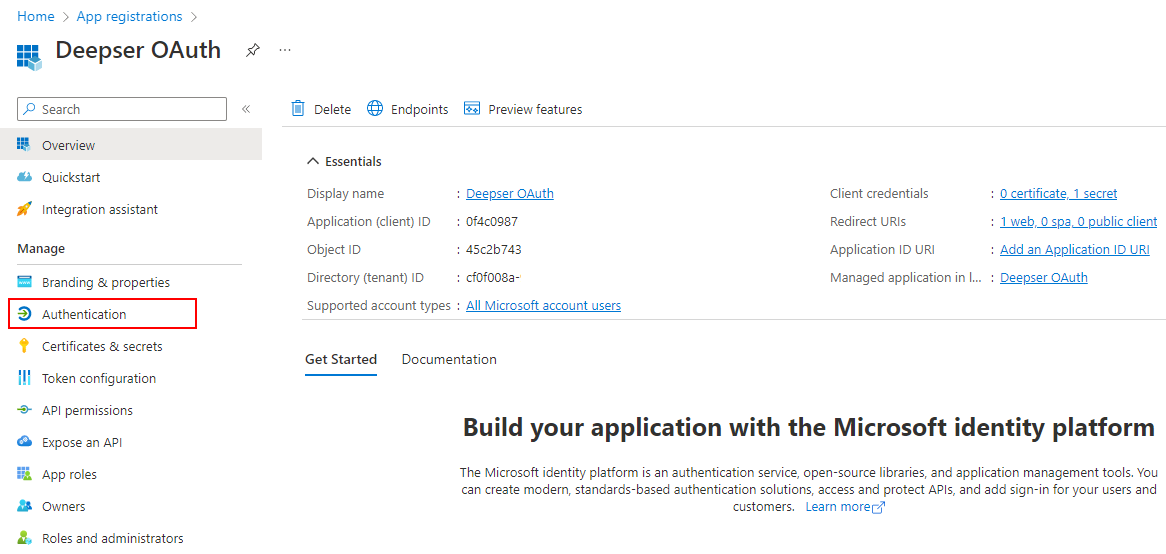The height and width of the screenshot is (554, 1166).
Task: Open the 1 web, 0 spa, 0 public client link
Action: click(x=1078, y=222)
